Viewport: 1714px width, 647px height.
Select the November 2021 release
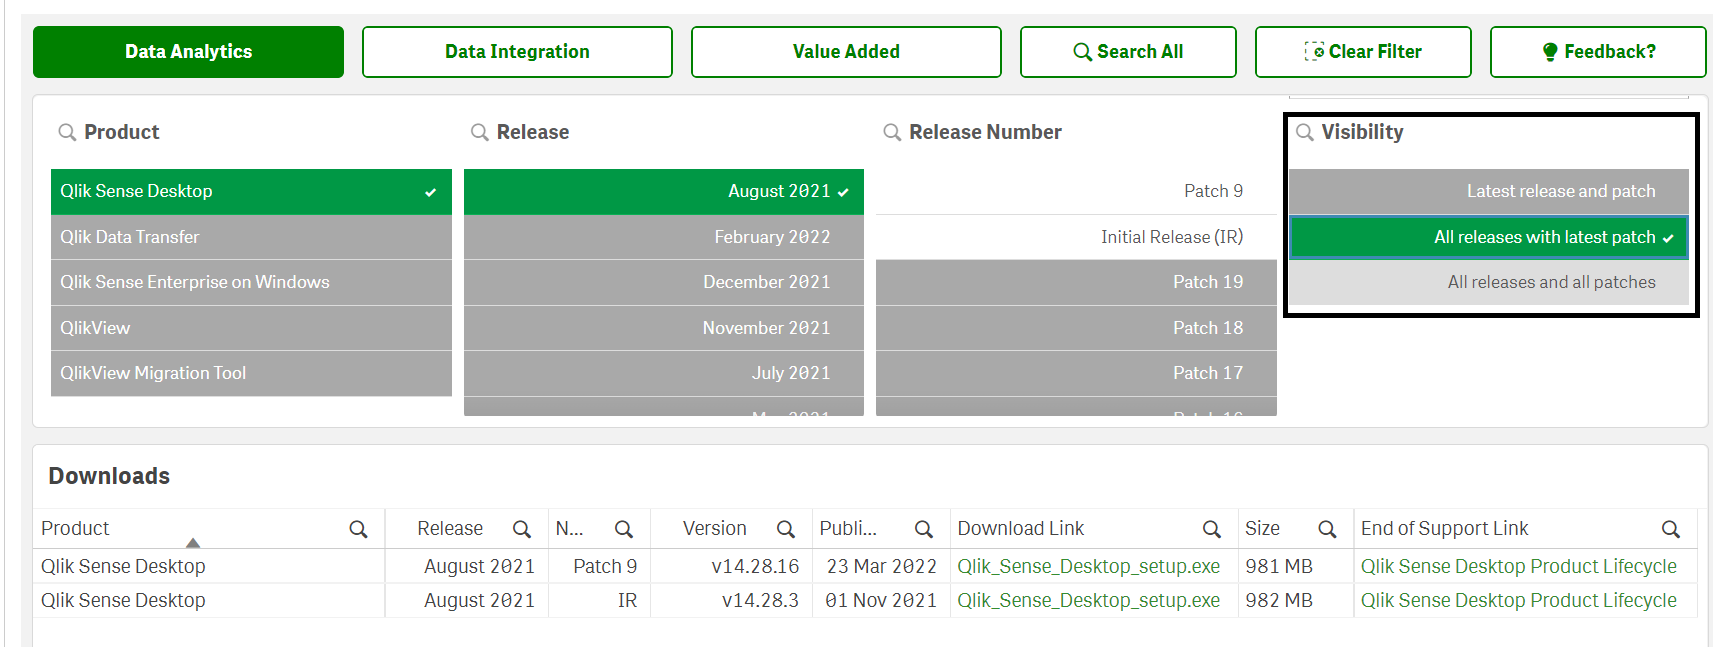[x=664, y=328]
